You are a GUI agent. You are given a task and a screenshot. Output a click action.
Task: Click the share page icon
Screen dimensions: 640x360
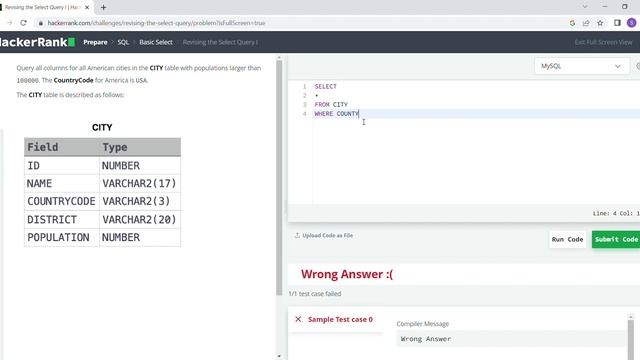pyautogui.click(x=586, y=23)
